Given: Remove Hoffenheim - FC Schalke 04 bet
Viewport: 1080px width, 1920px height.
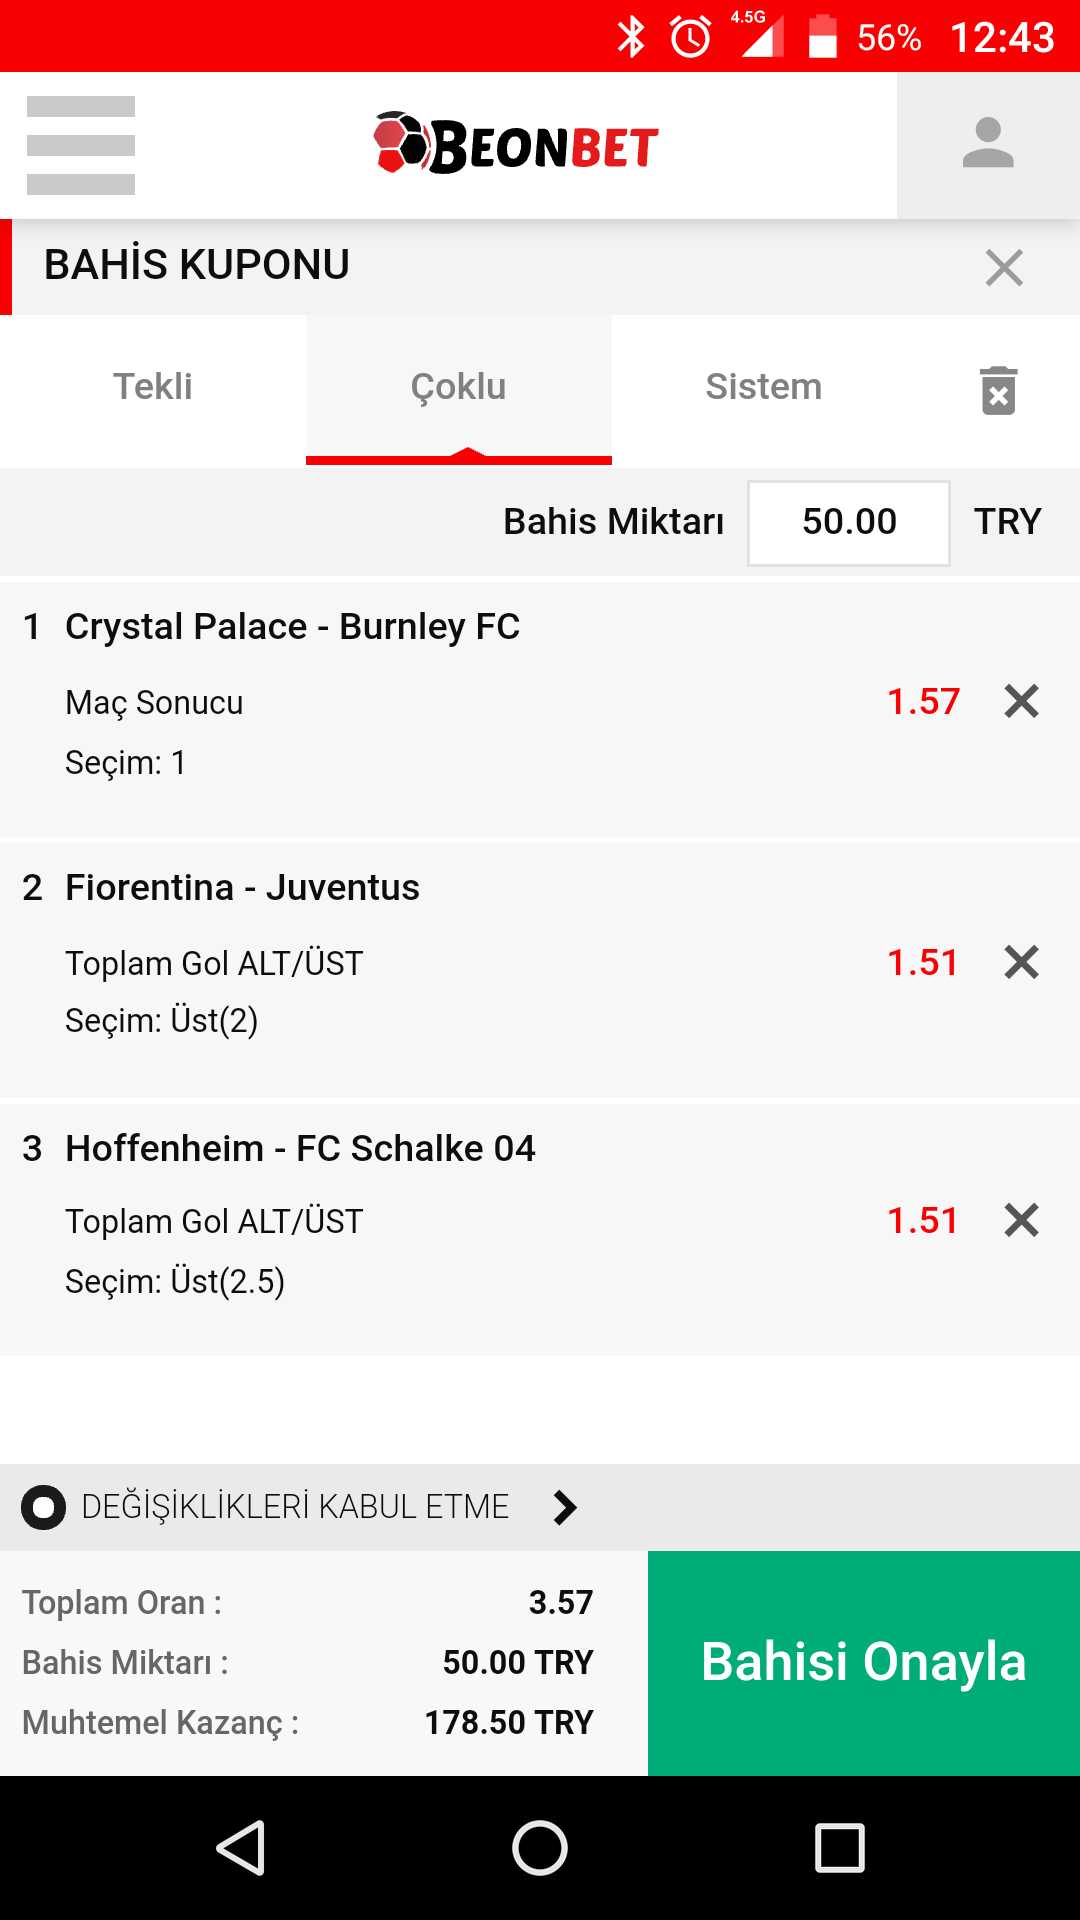Looking at the screenshot, I should [1021, 1220].
